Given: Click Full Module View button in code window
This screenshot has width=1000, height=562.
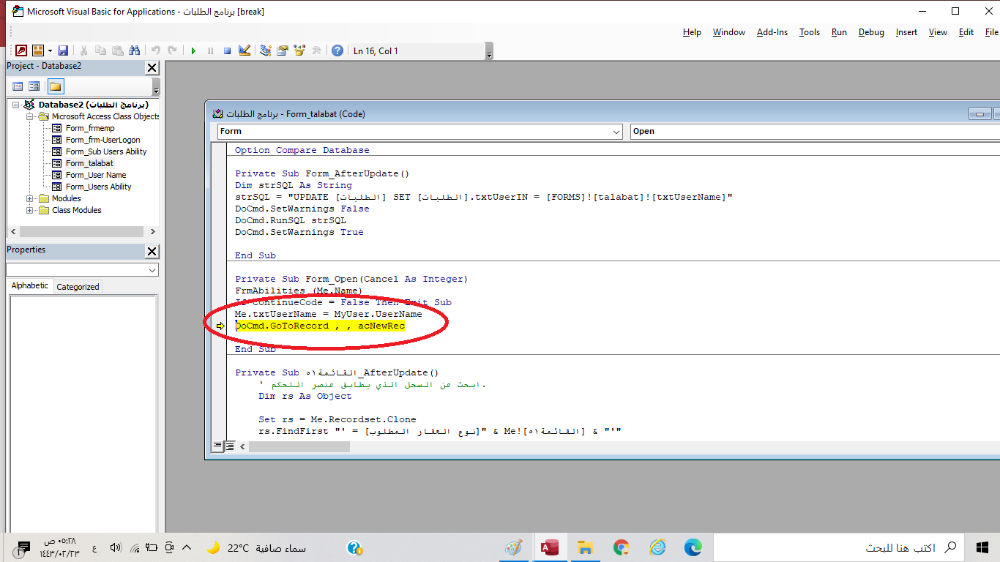Looking at the screenshot, I should (x=230, y=446).
